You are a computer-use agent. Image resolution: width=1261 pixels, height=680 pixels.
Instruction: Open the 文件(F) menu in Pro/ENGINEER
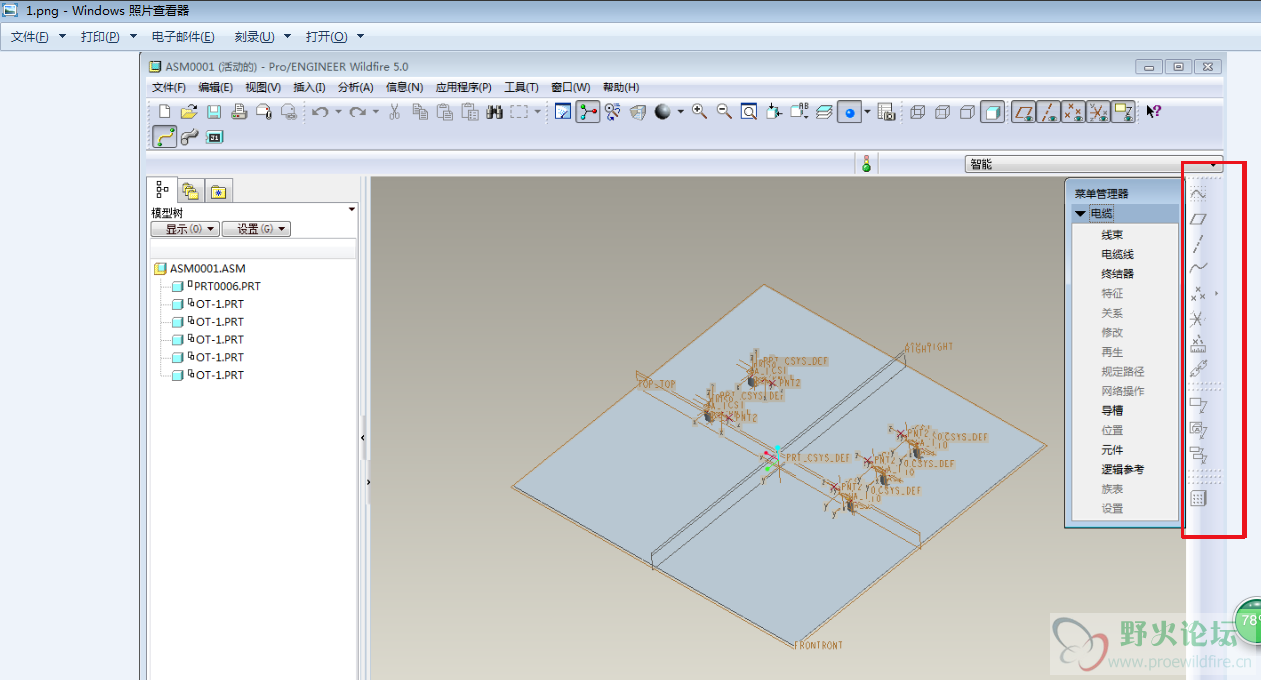pos(169,87)
